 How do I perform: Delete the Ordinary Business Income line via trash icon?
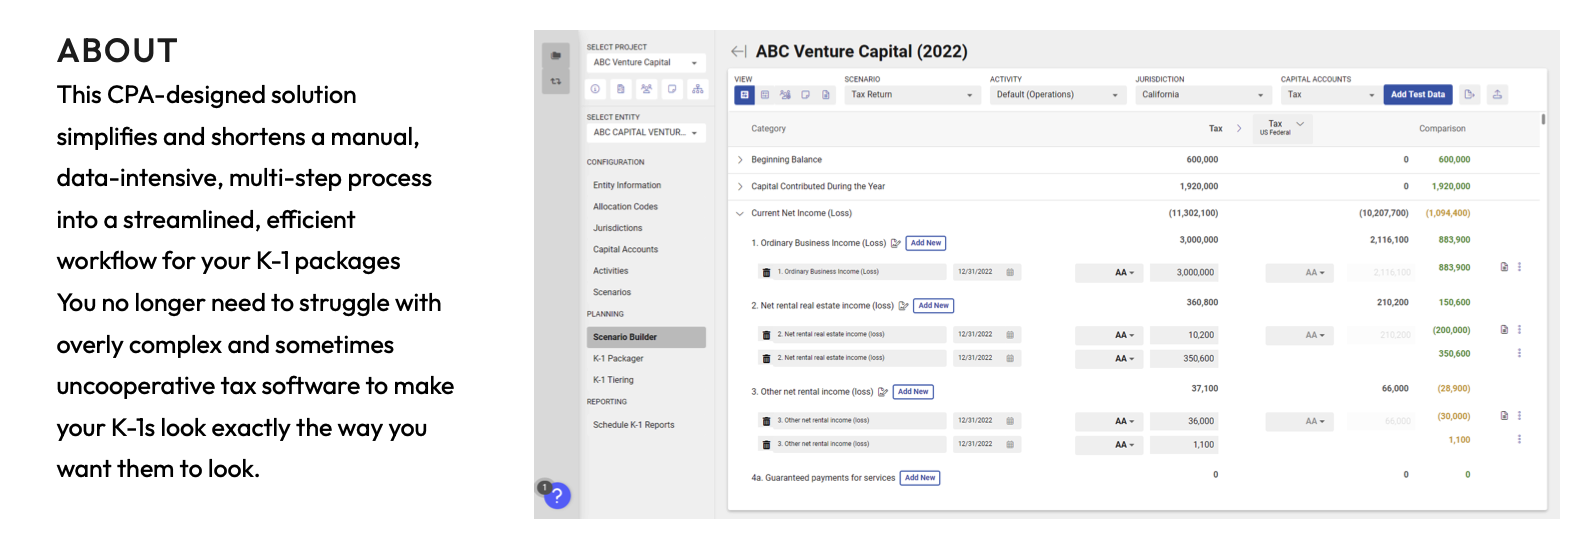[767, 272]
